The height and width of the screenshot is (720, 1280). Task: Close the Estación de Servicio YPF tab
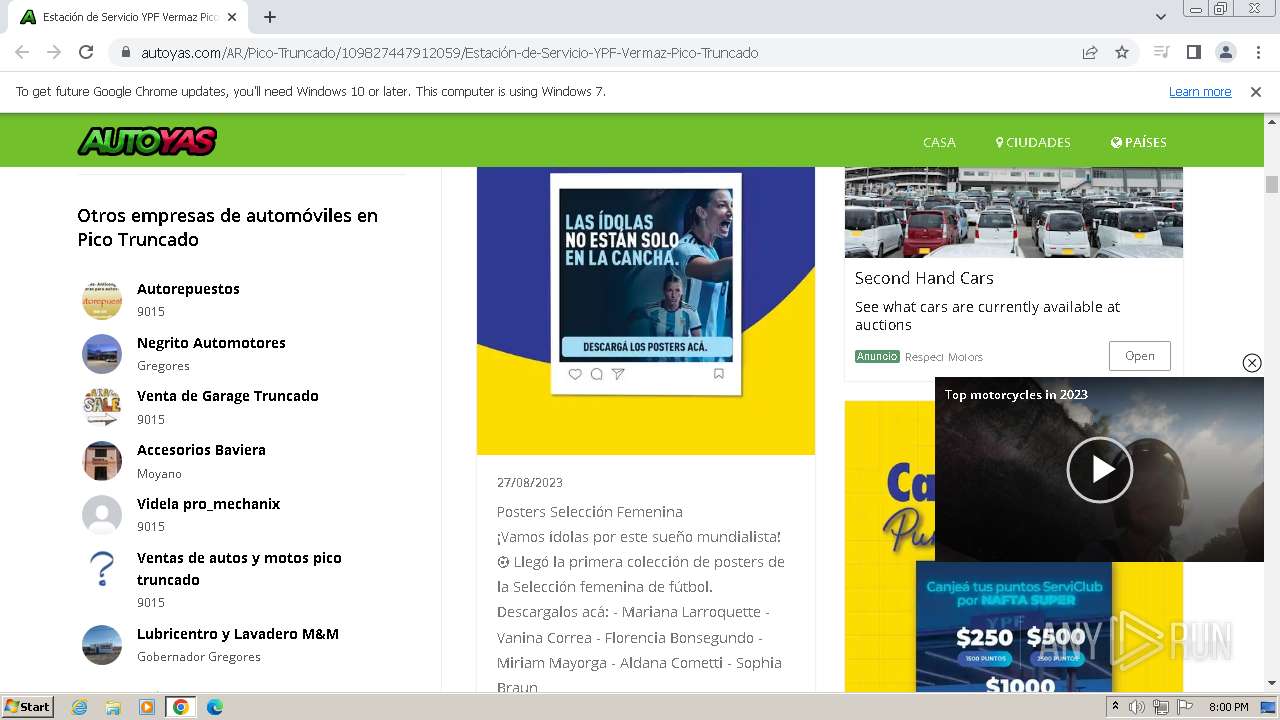coord(232,17)
